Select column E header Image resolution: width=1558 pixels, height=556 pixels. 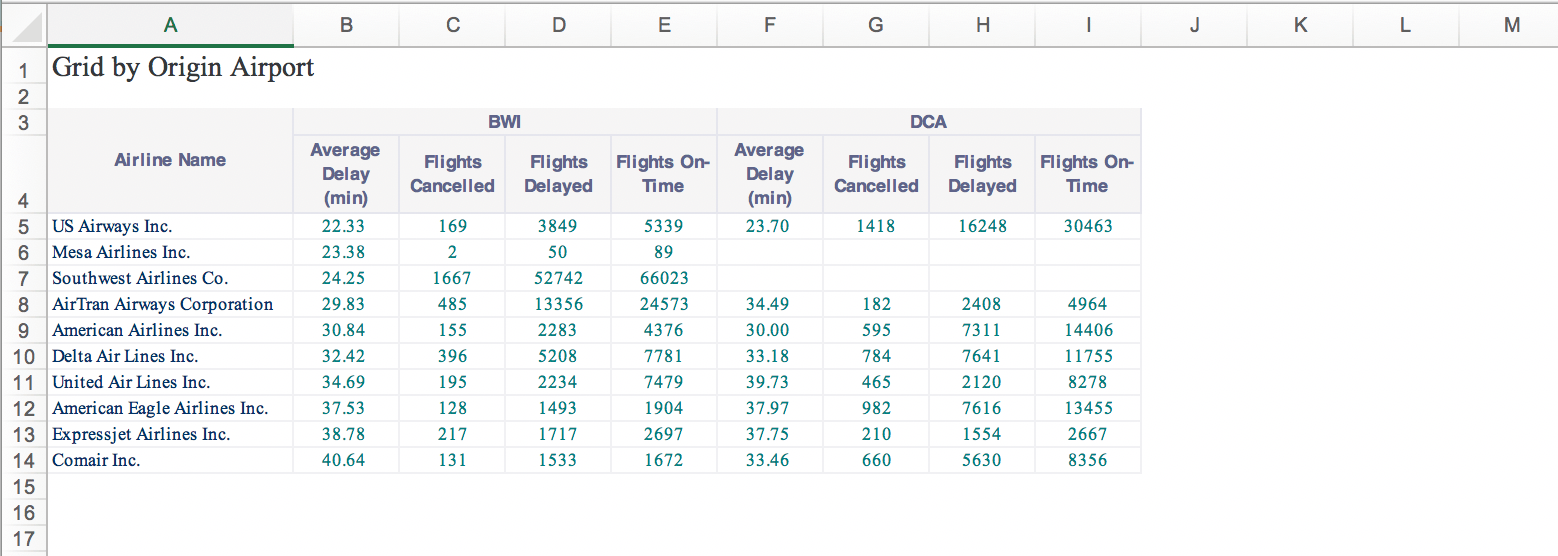pyautogui.click(x=664, y=26)
